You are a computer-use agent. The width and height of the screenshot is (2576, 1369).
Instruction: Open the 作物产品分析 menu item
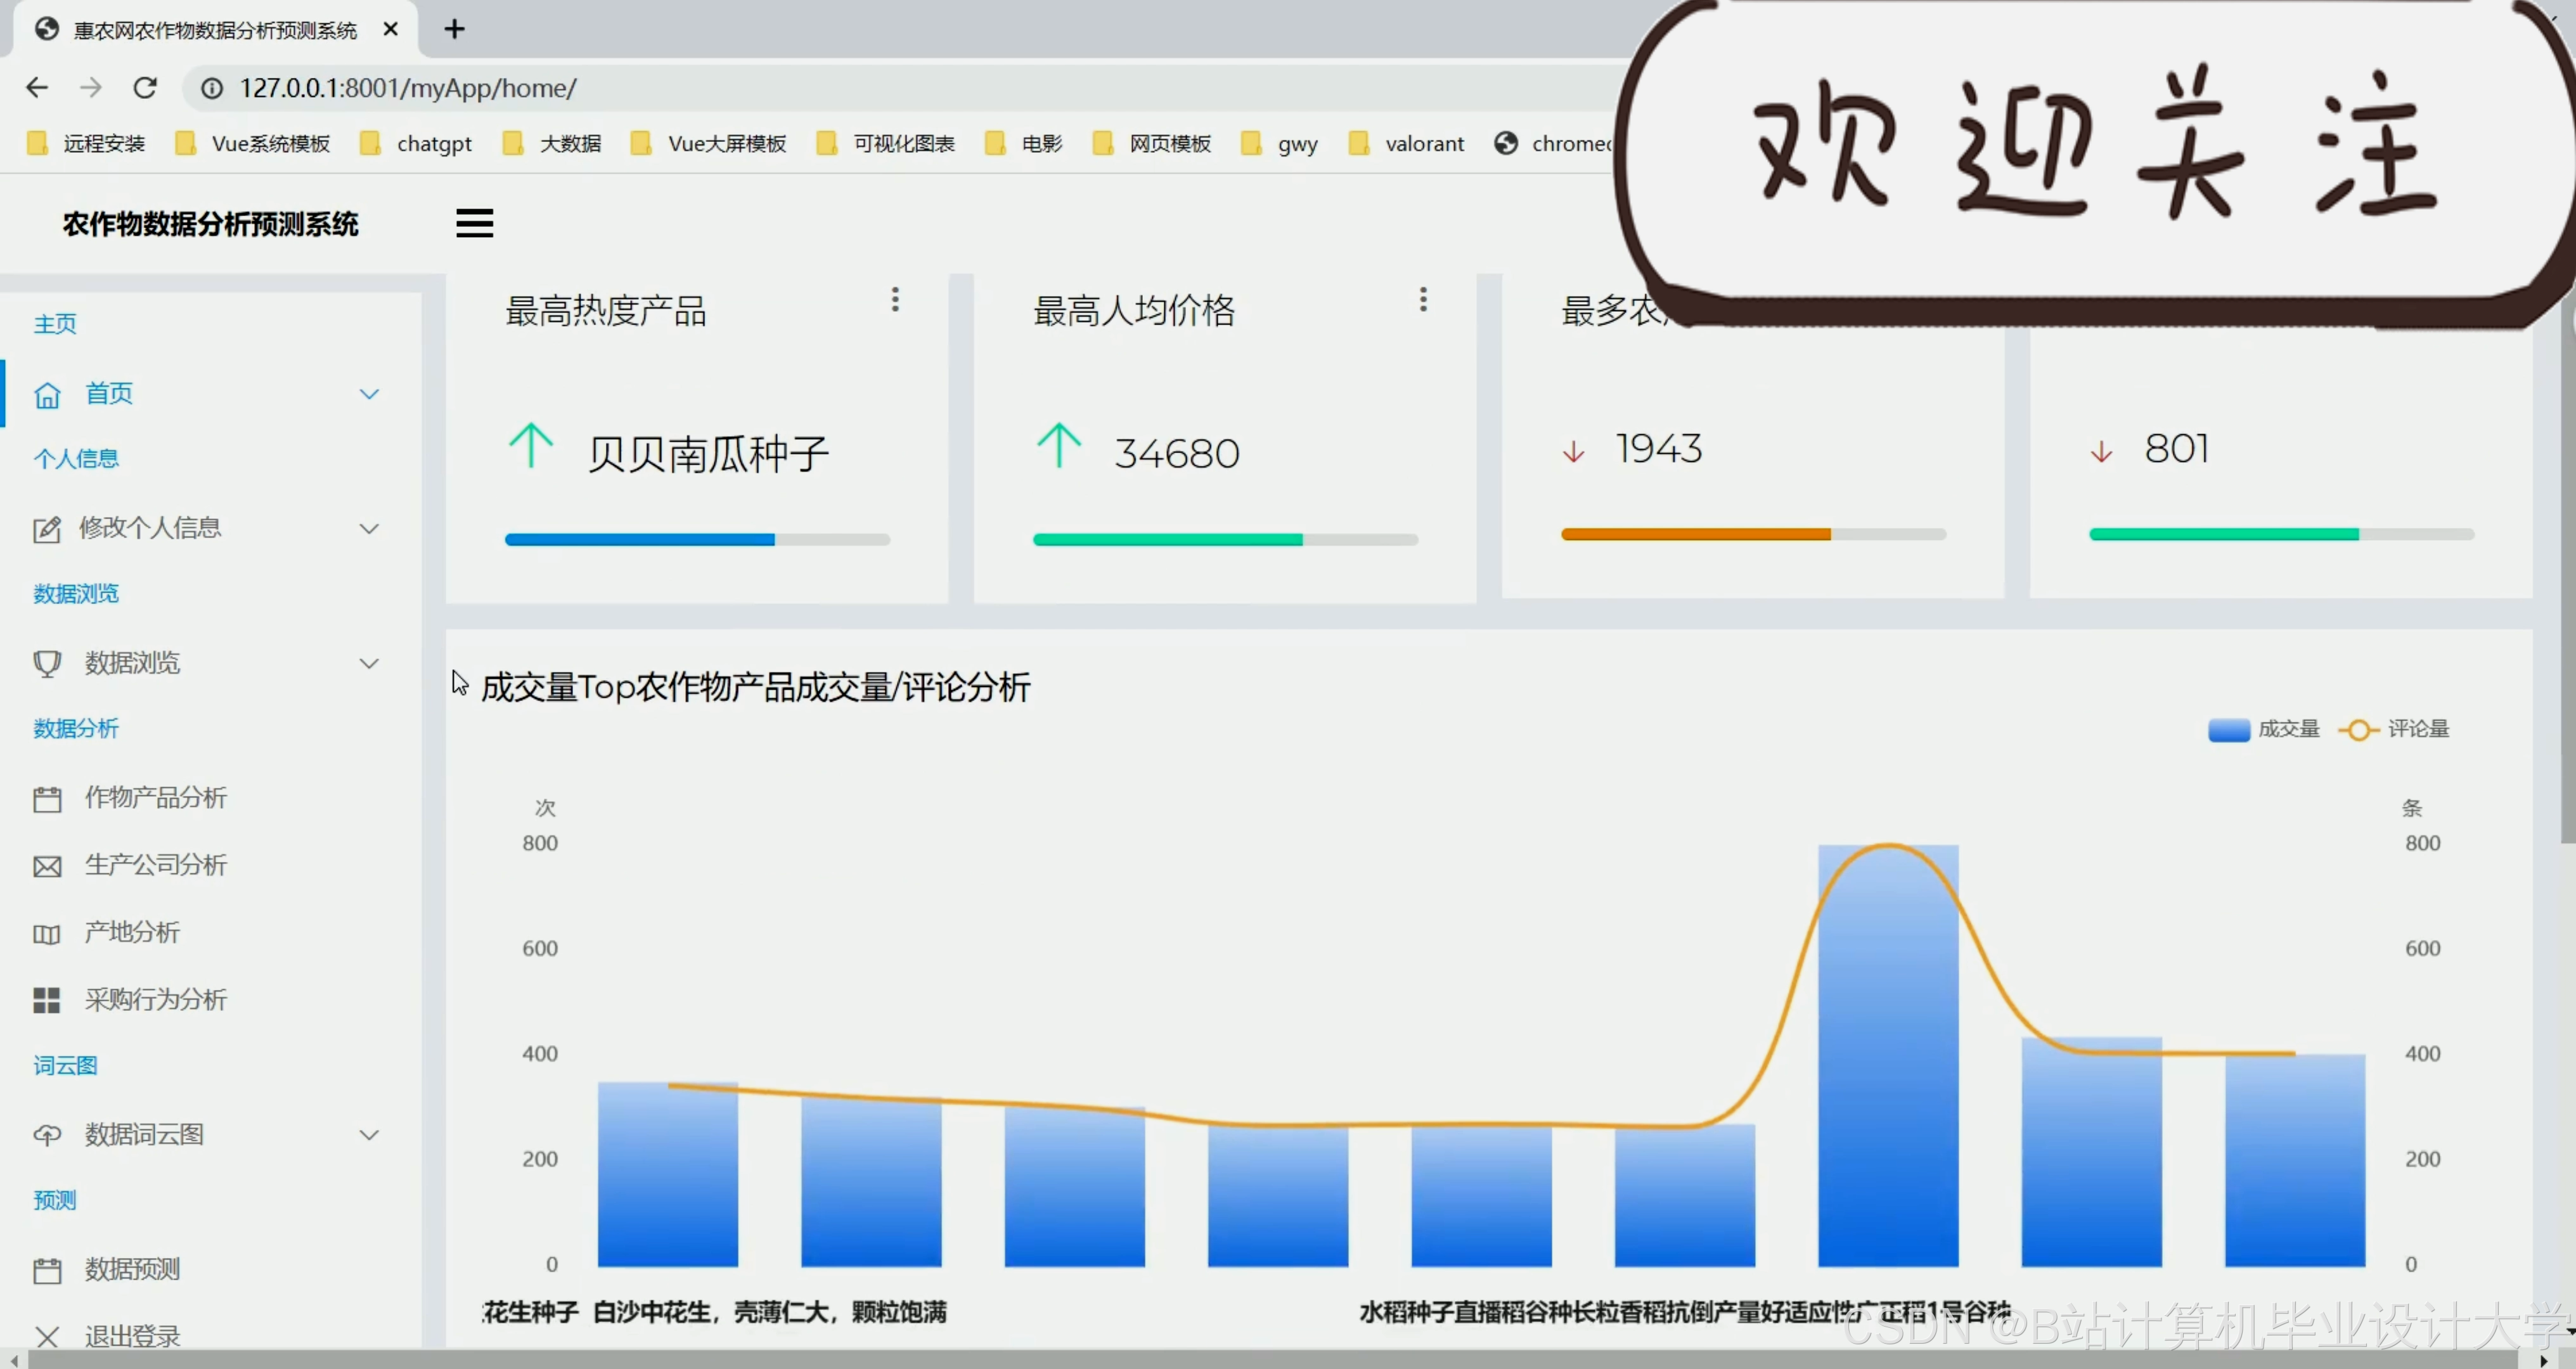tap(155, 798)
